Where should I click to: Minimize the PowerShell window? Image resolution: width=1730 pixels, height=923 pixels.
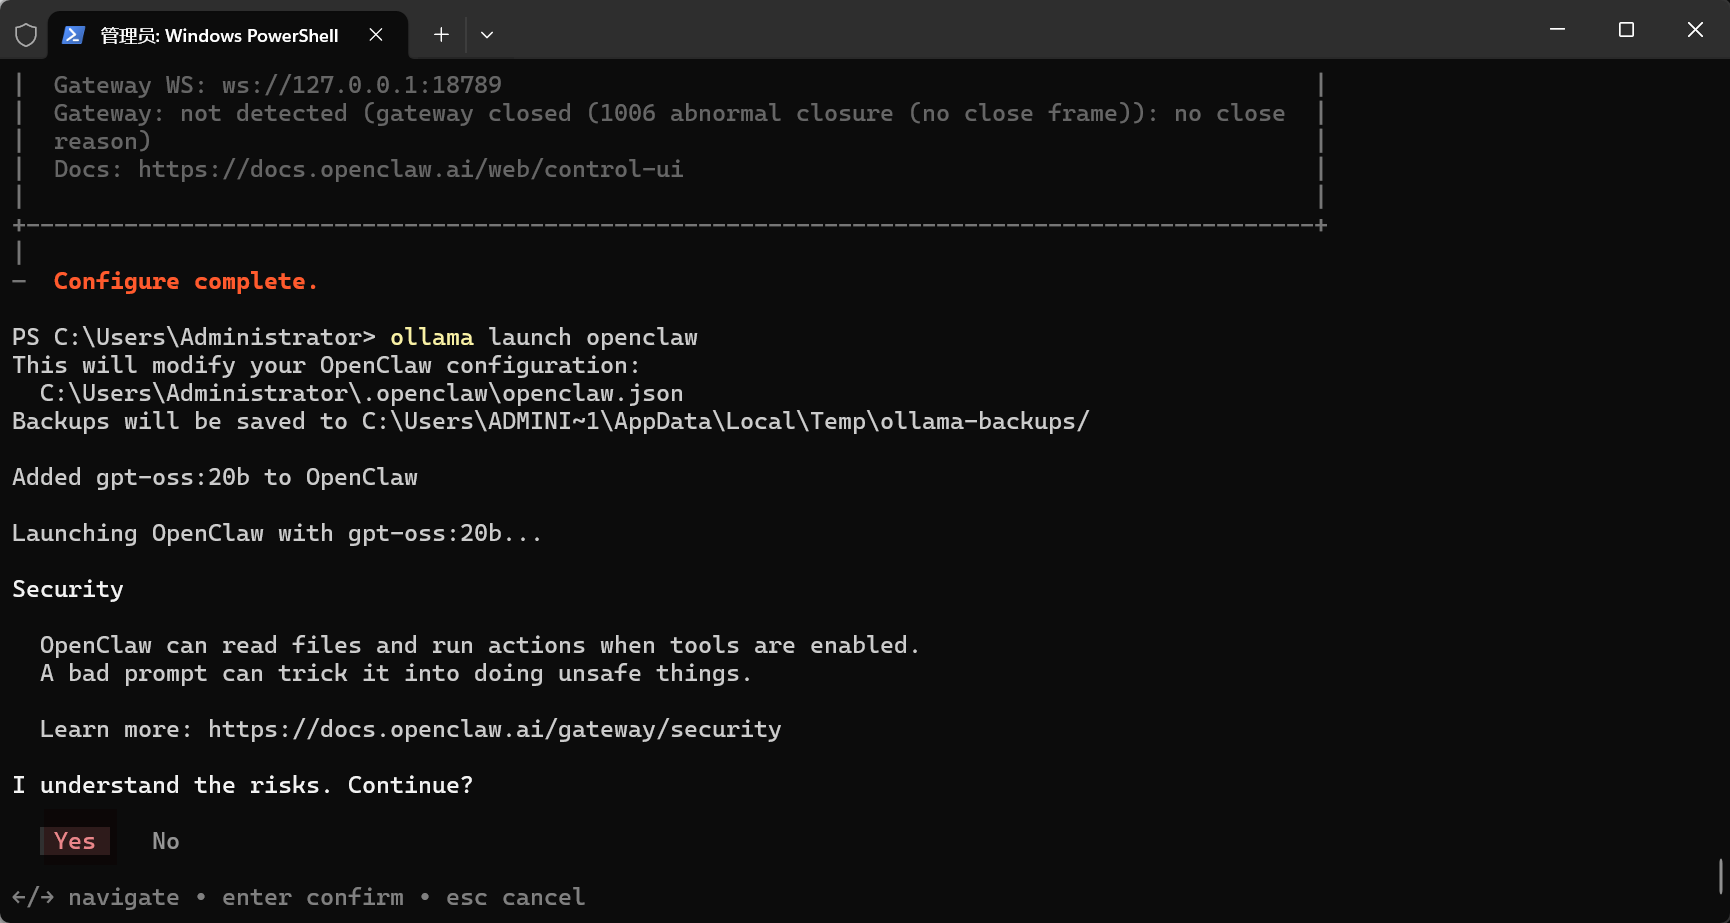coord(1557,30)
